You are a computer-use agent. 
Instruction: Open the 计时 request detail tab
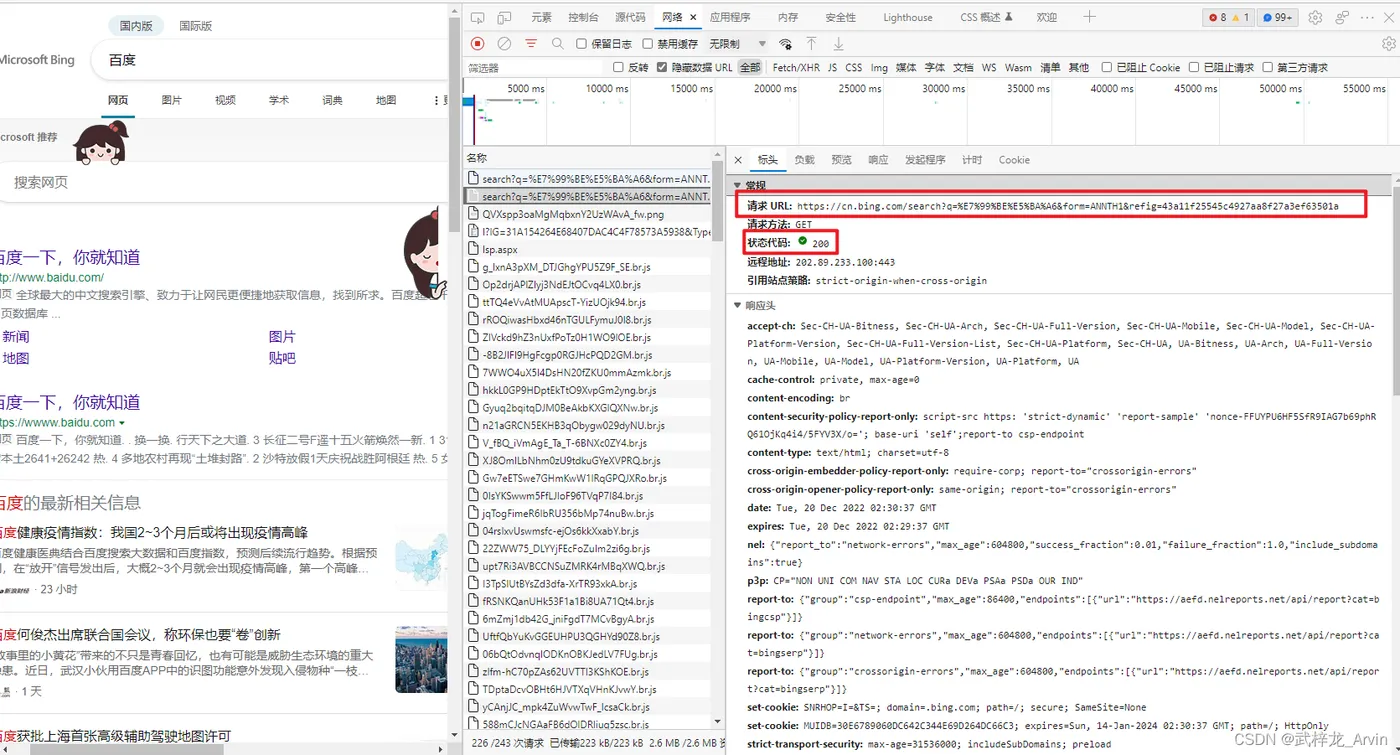point(972,160)
